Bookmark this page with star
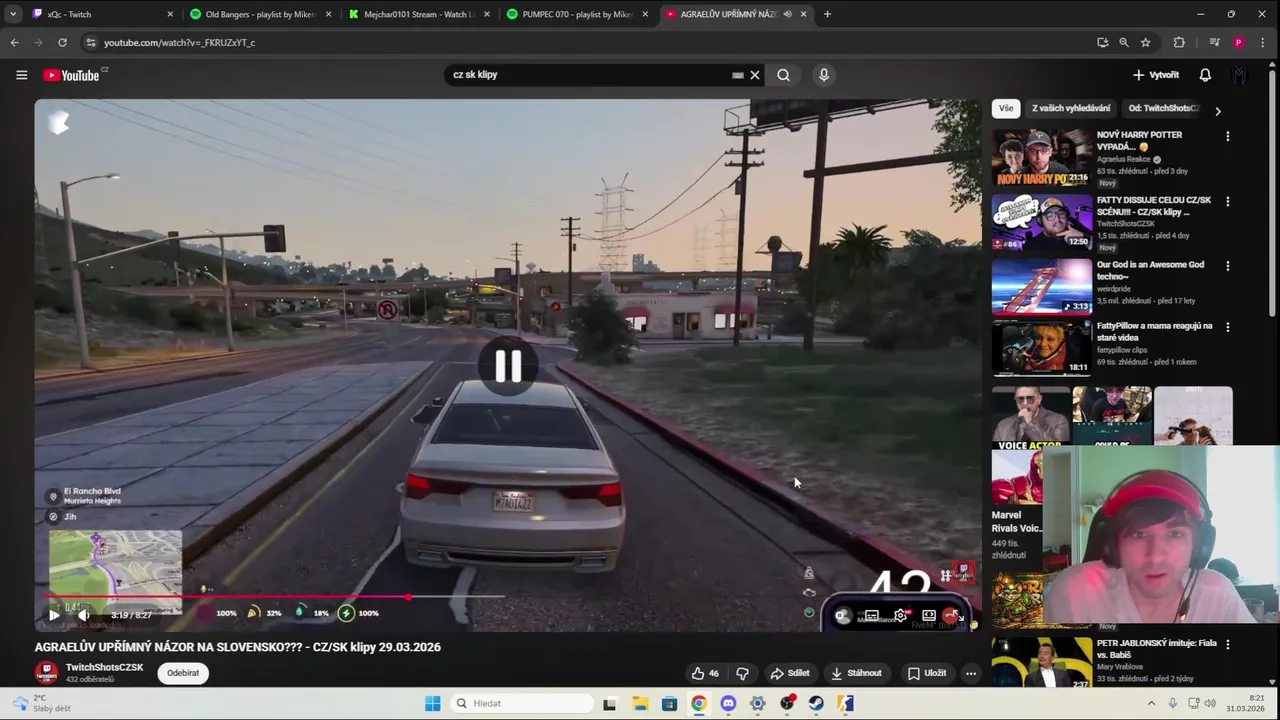Viewport: 1280px width, 720px height. [x=1145, y=43]
